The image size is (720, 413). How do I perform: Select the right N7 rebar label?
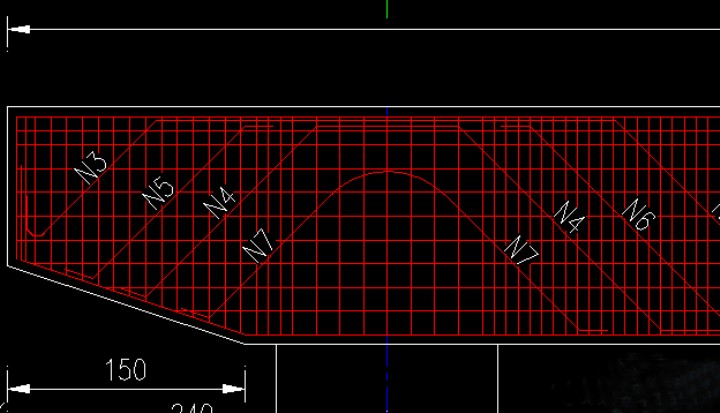(x=521, y=250)
